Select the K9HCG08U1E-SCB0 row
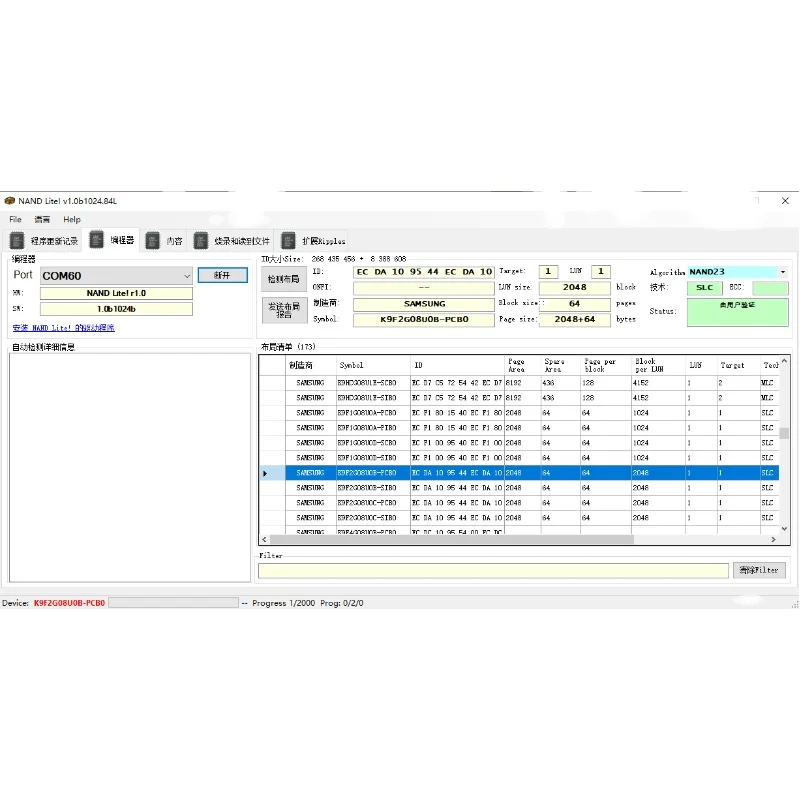The height and width of the screenshot is (800, 800). click(519, 383)
